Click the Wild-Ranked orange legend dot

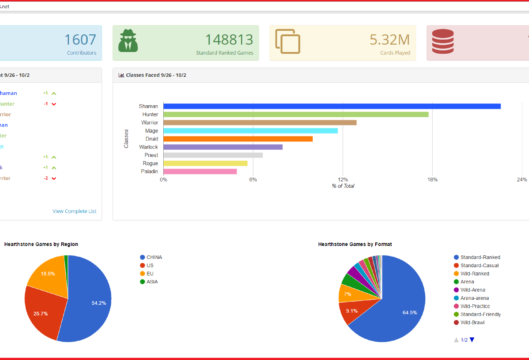click(456, 274)
